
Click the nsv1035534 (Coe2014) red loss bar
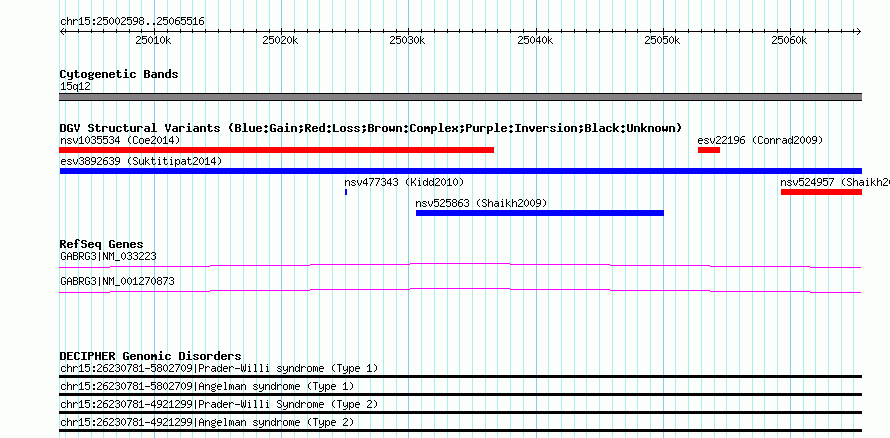[276, 150]
